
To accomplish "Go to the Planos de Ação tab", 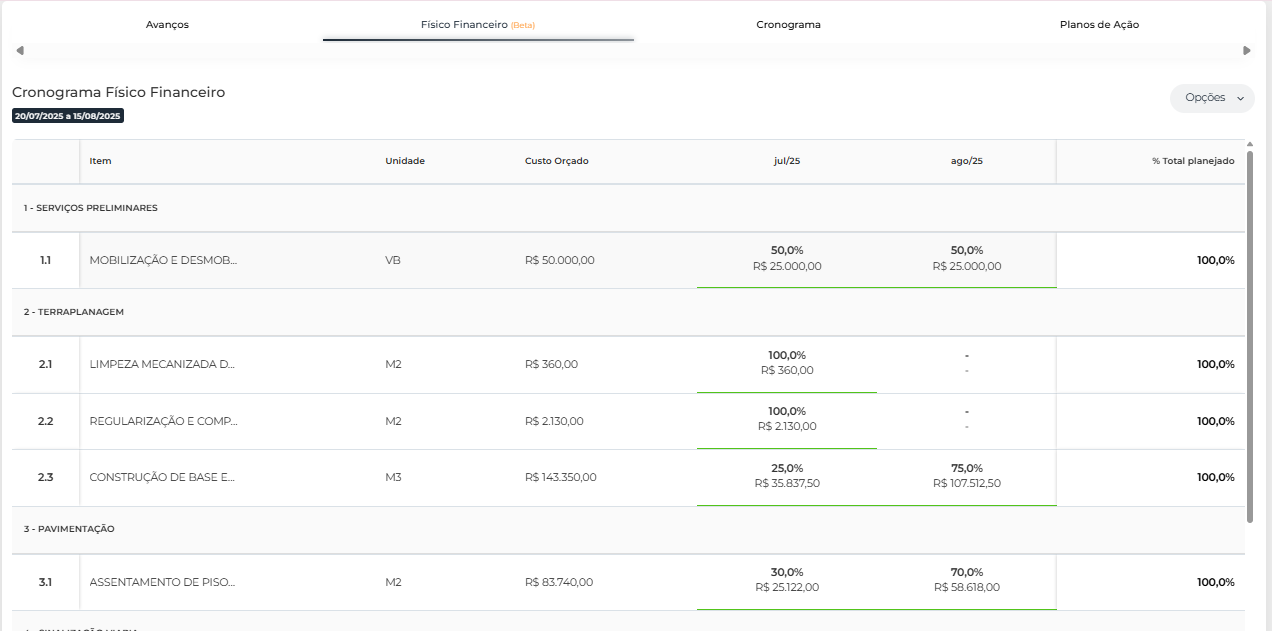I will (1099, 25).
